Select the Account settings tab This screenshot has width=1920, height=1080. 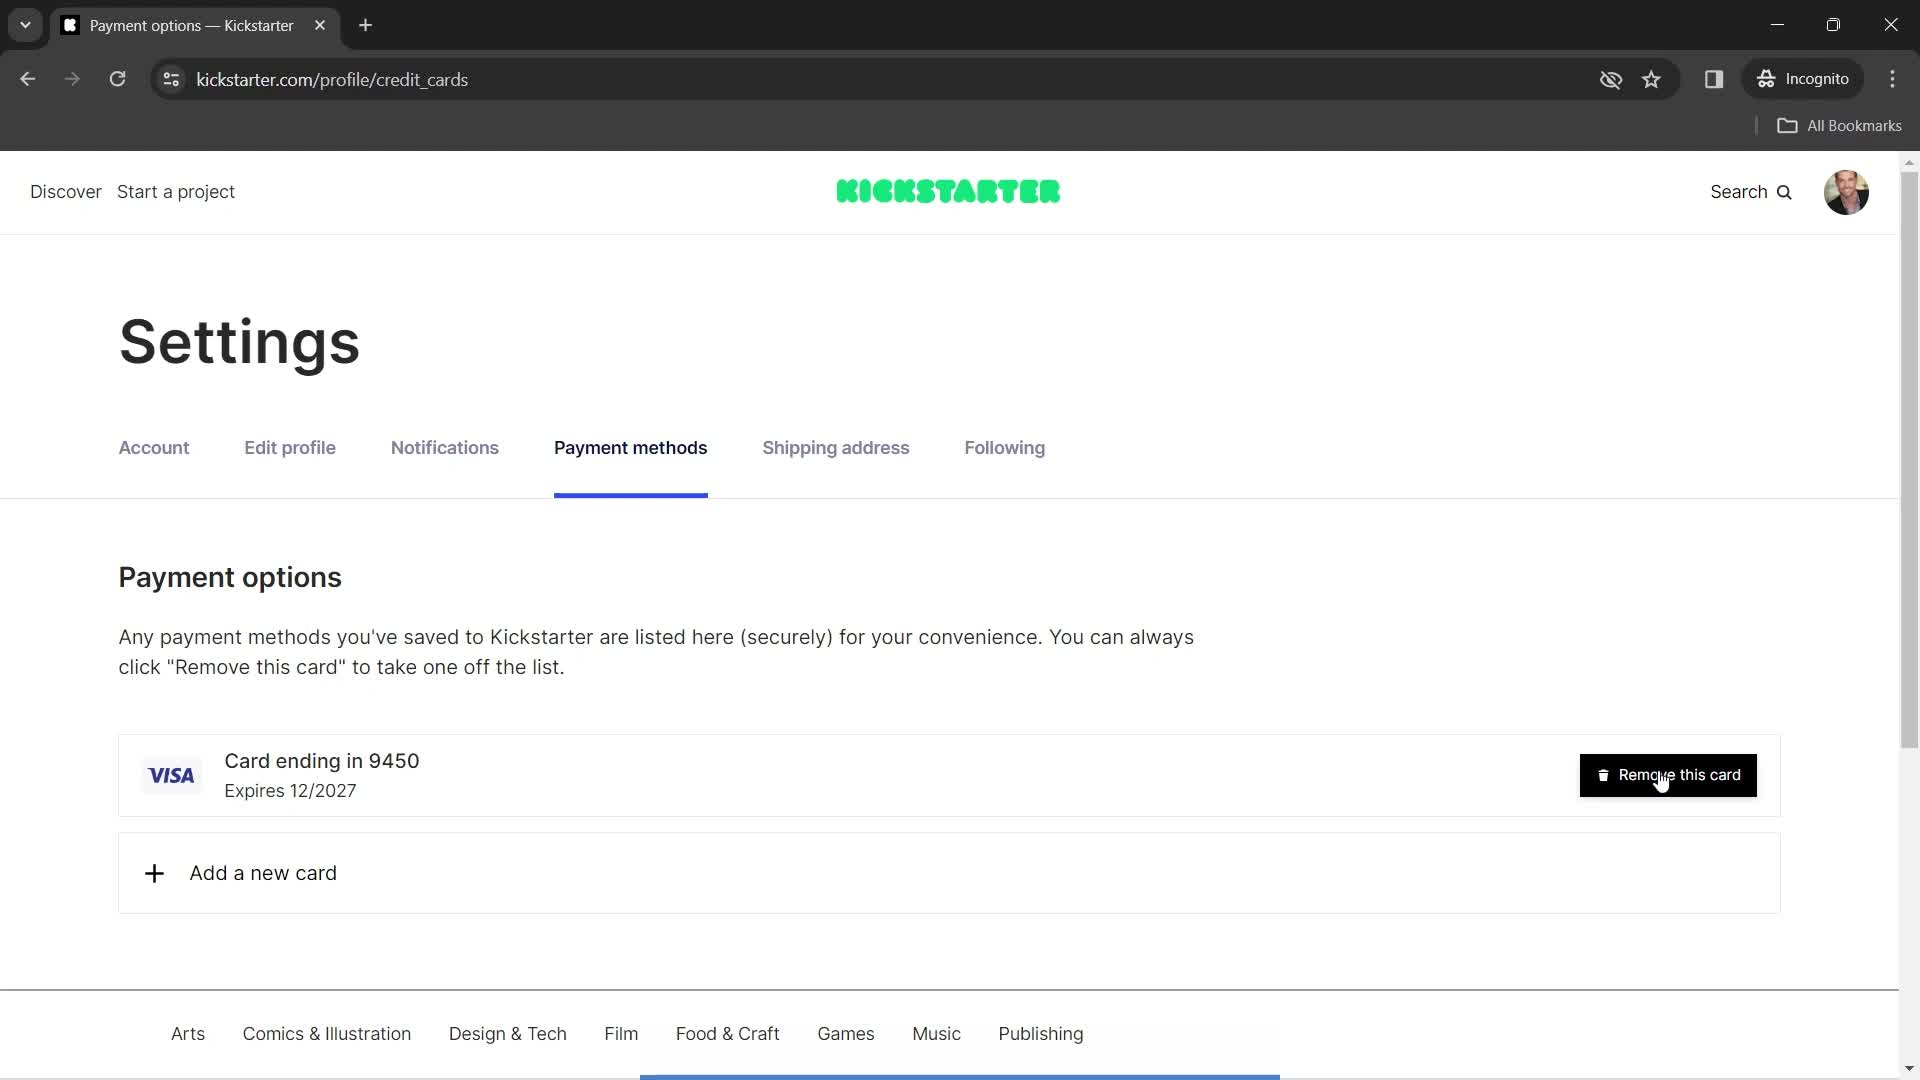pos(154,448)
